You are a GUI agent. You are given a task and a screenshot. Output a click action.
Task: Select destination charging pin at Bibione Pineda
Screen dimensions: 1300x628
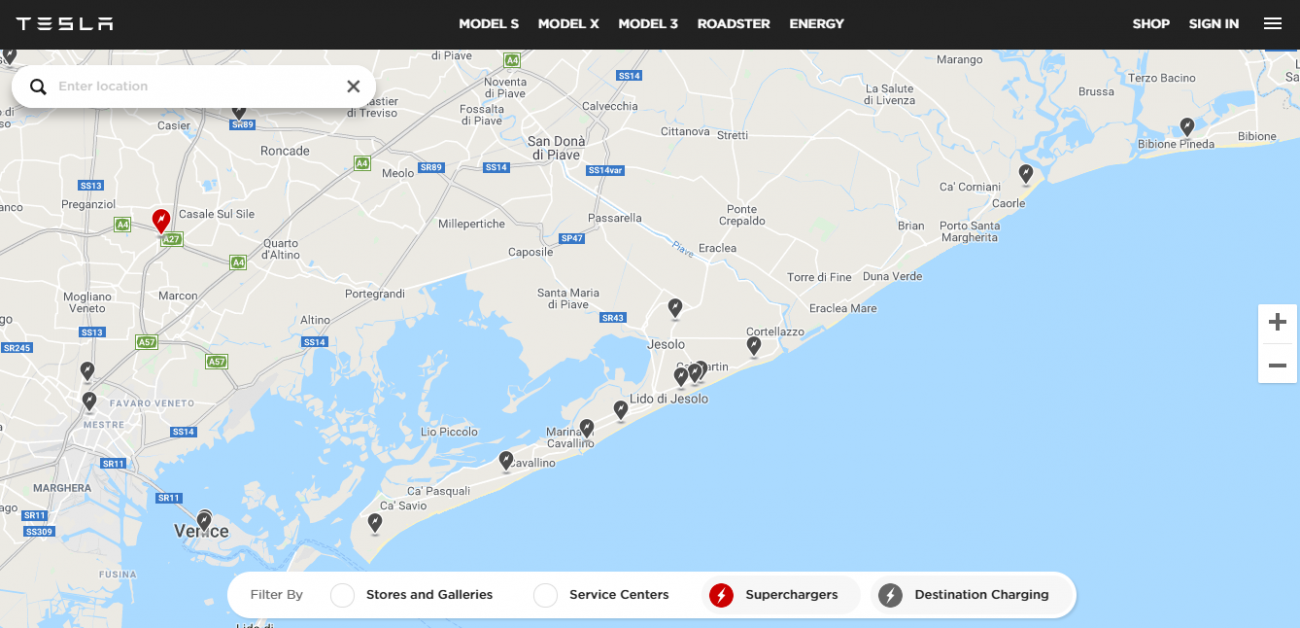point(1187,127)
